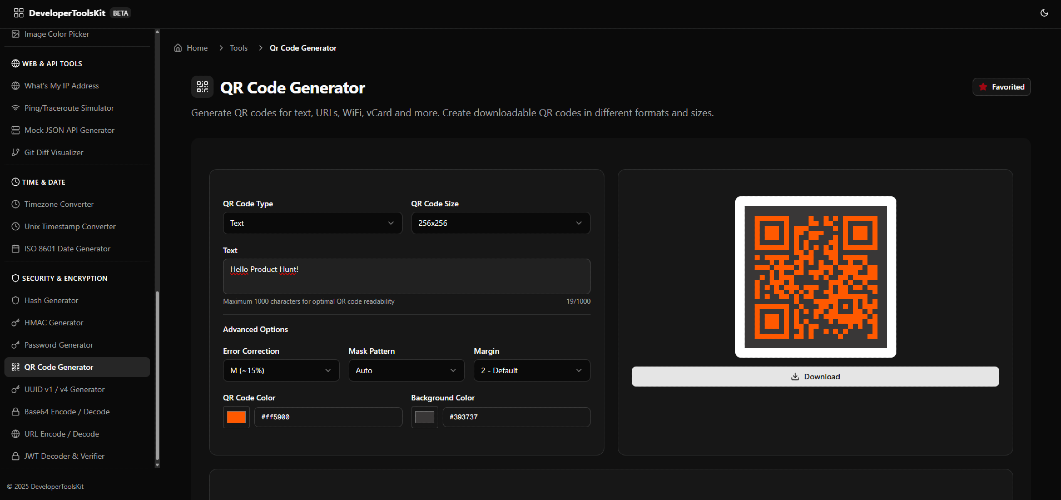The image size is (1061, 500).
Task: Click the Download button
Action: (x=815, y=377)
